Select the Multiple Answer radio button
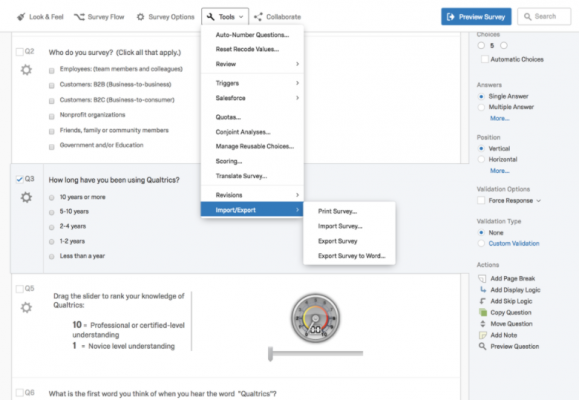 point(481,107)
